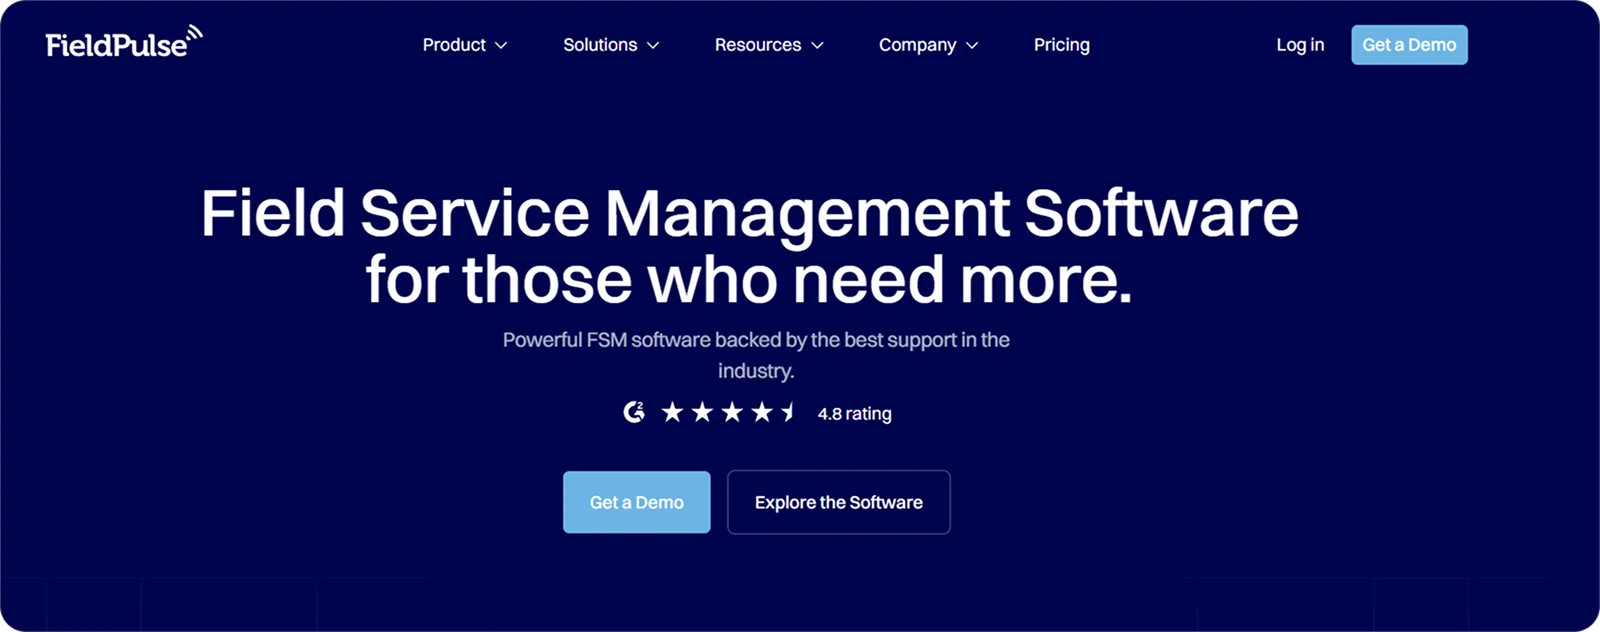Image resolution: width=1600 pixels, height=632 pixels.
Task: Open the Company menu
Action: [928, 45]
